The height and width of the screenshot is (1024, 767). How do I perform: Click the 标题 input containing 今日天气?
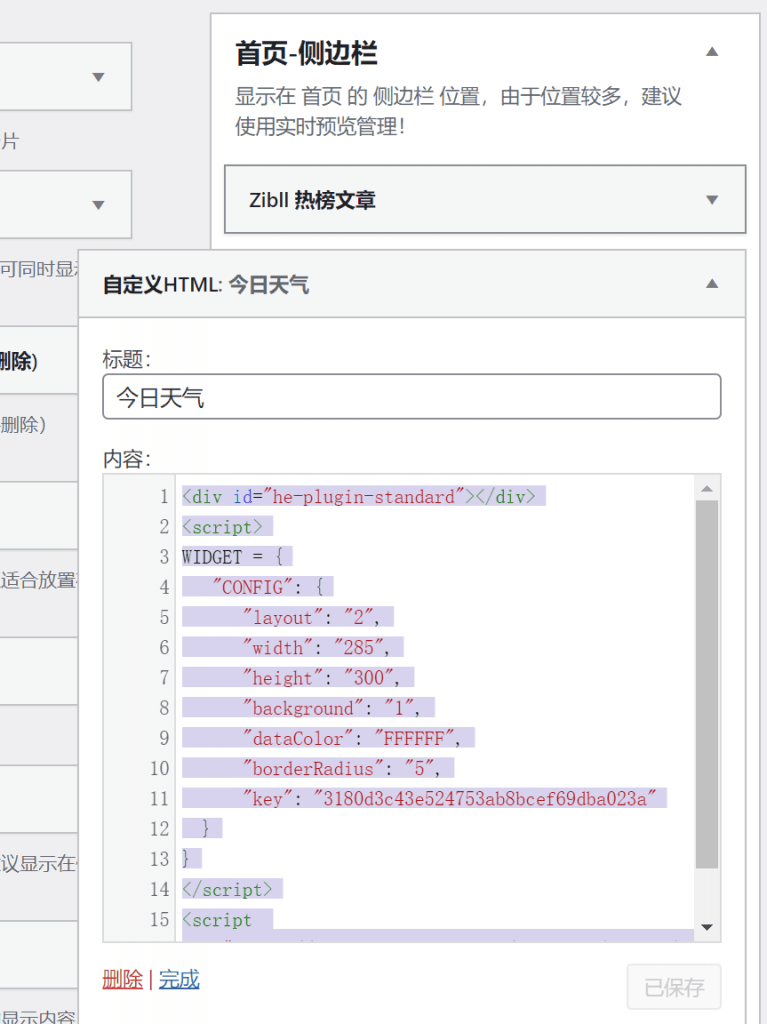tap(411, 397)
